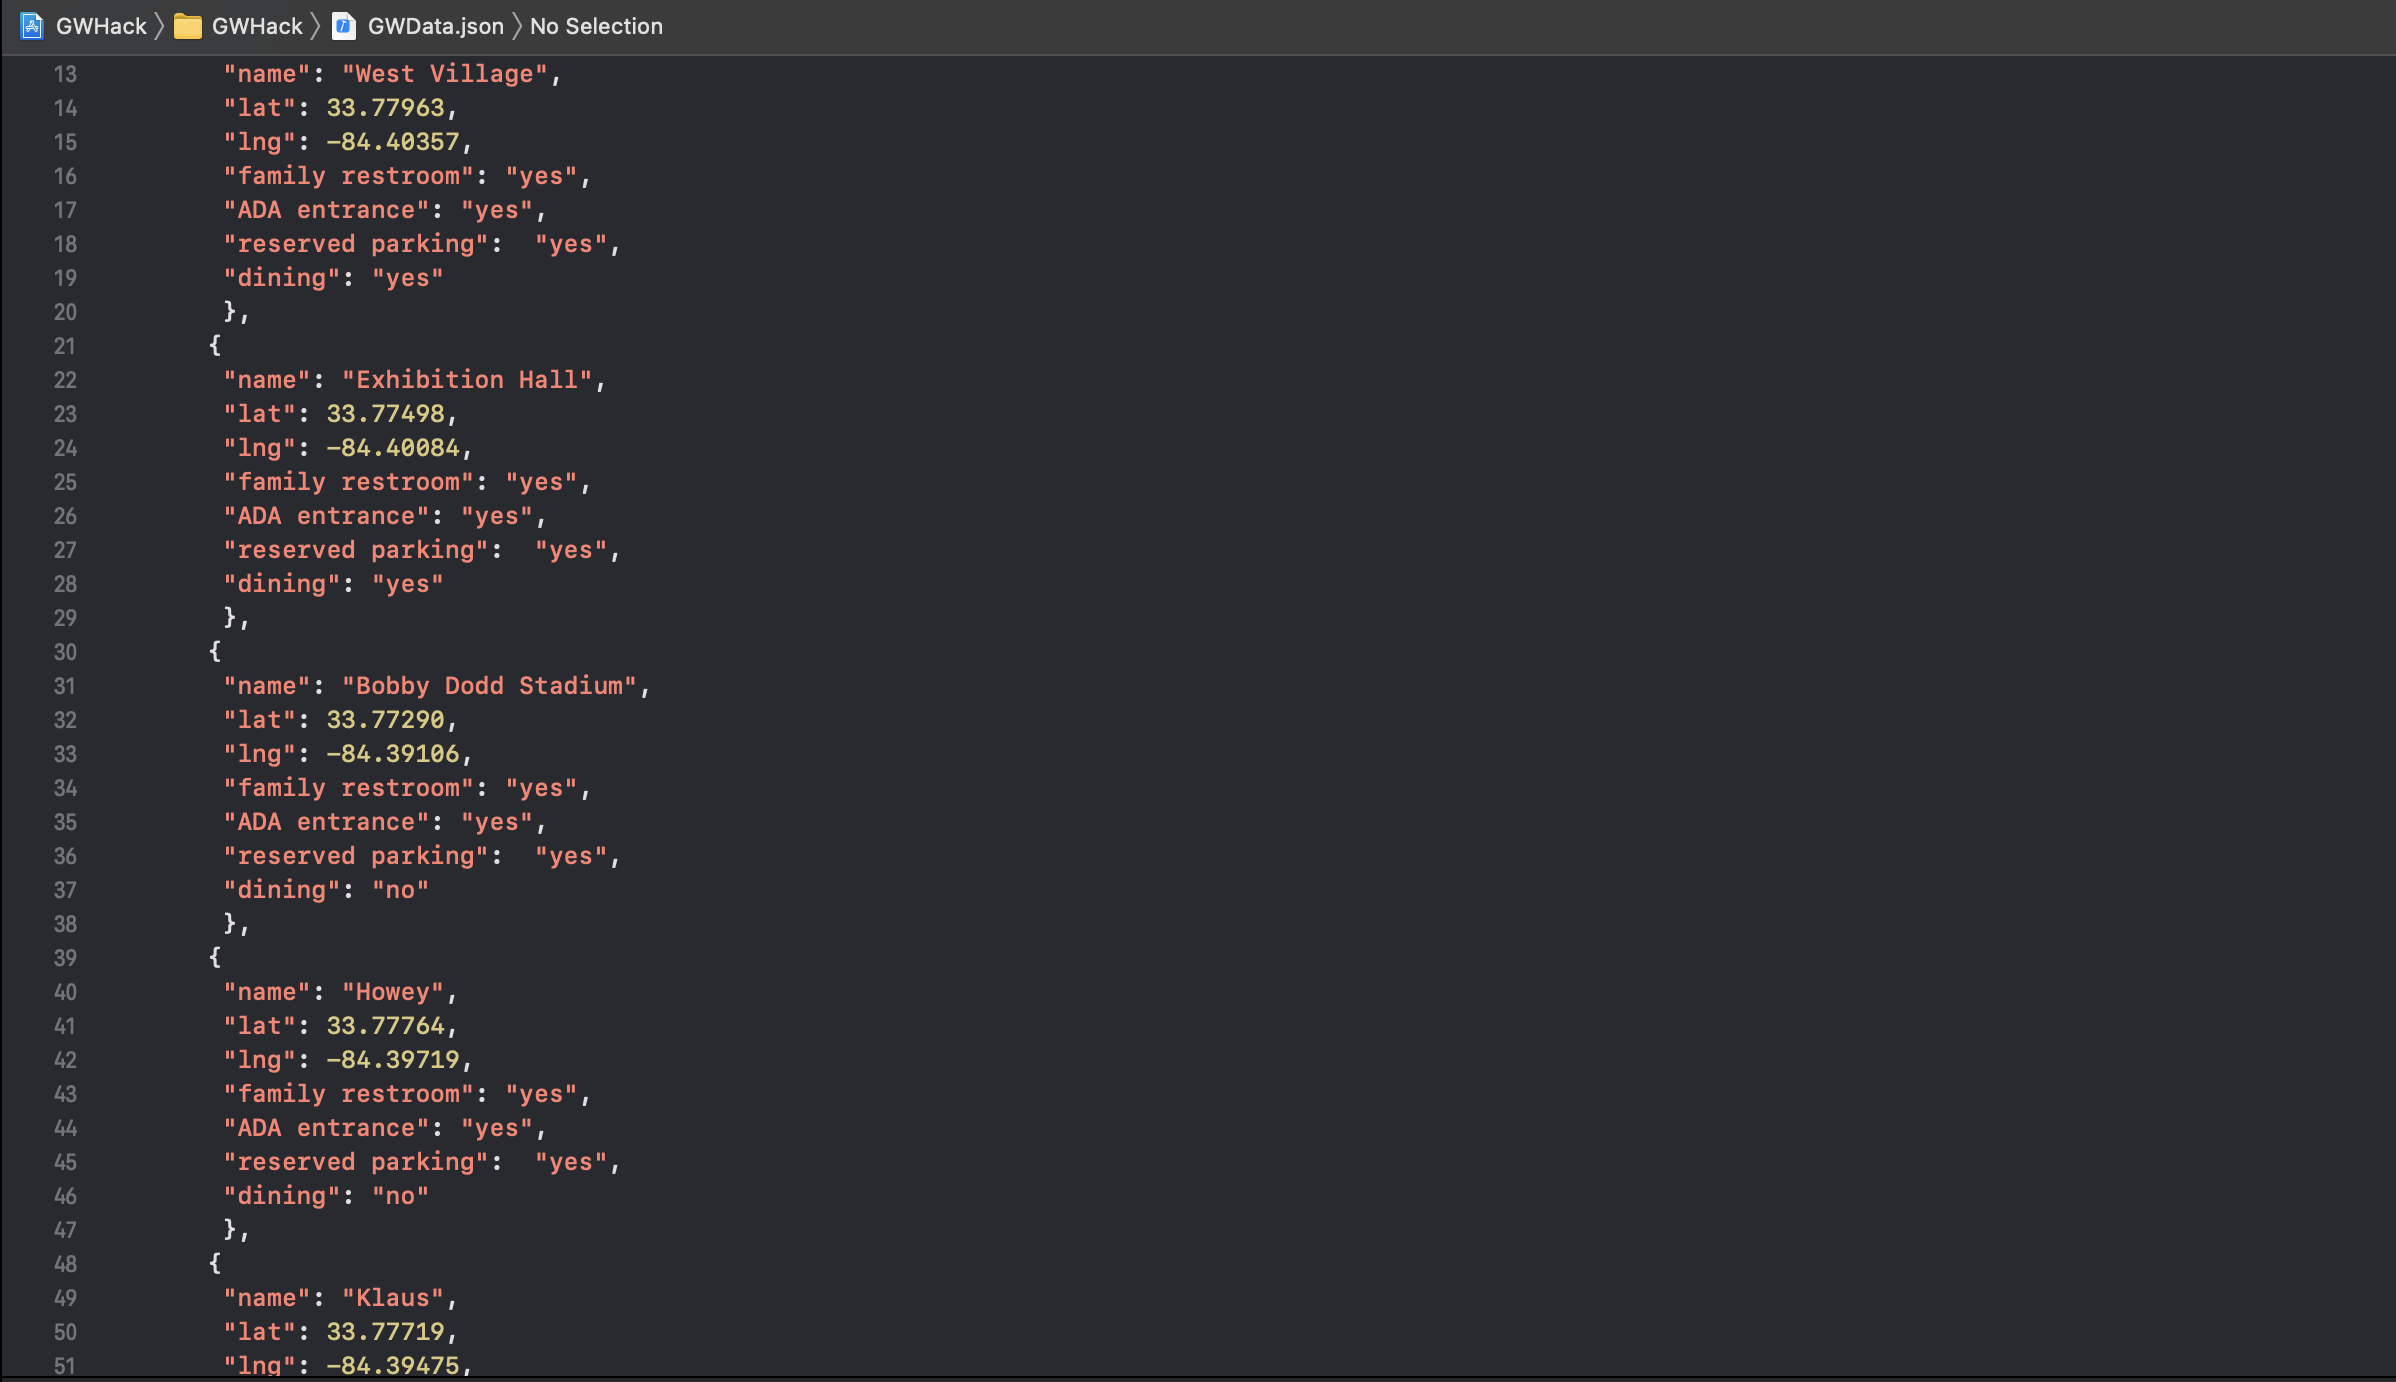Select the GWHack project breadcrumb label
This screenshot has height=1382, width=2396.
101,26
